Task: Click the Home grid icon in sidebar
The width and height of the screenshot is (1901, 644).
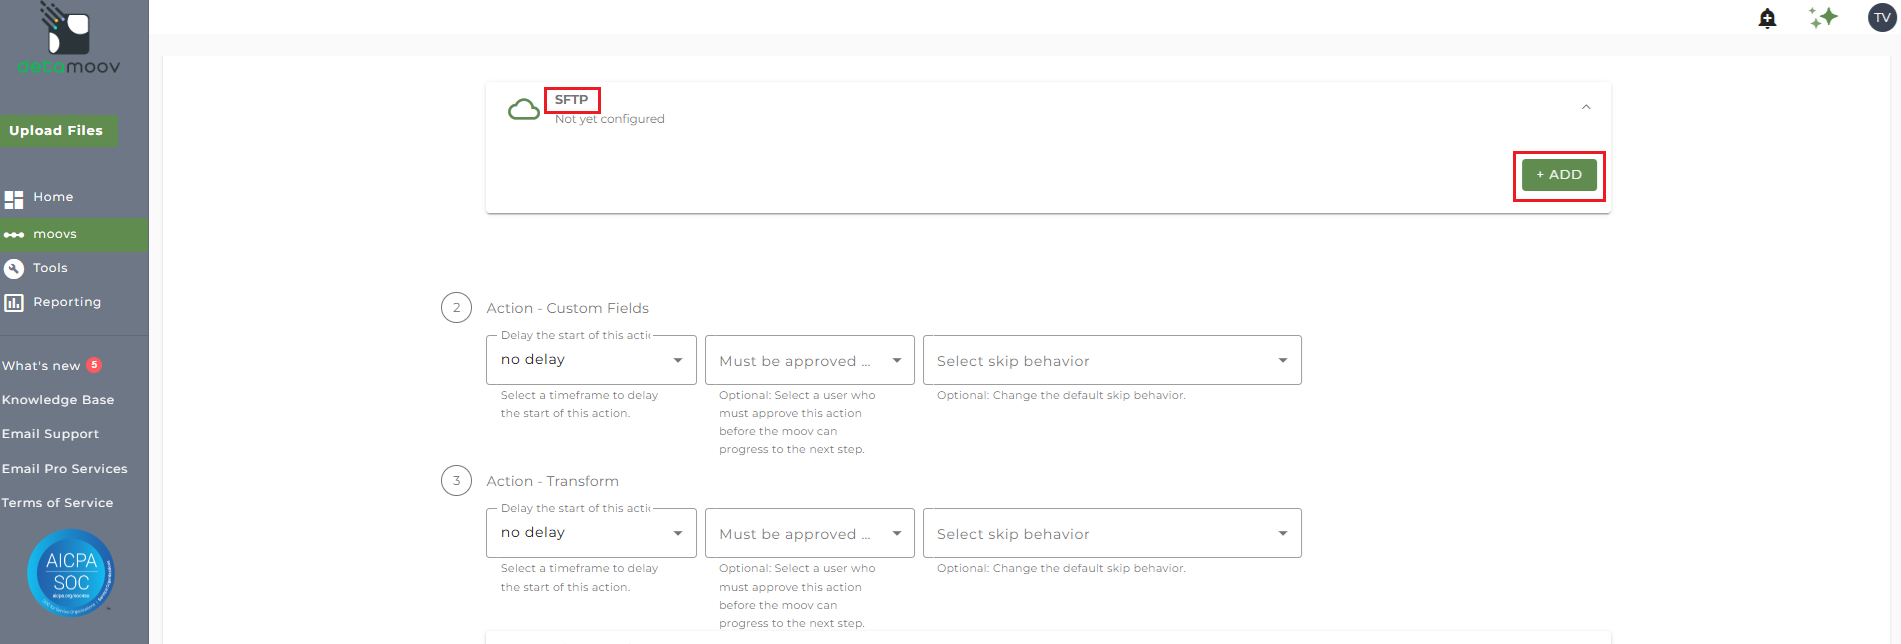Action: click(x=14, y=199)
